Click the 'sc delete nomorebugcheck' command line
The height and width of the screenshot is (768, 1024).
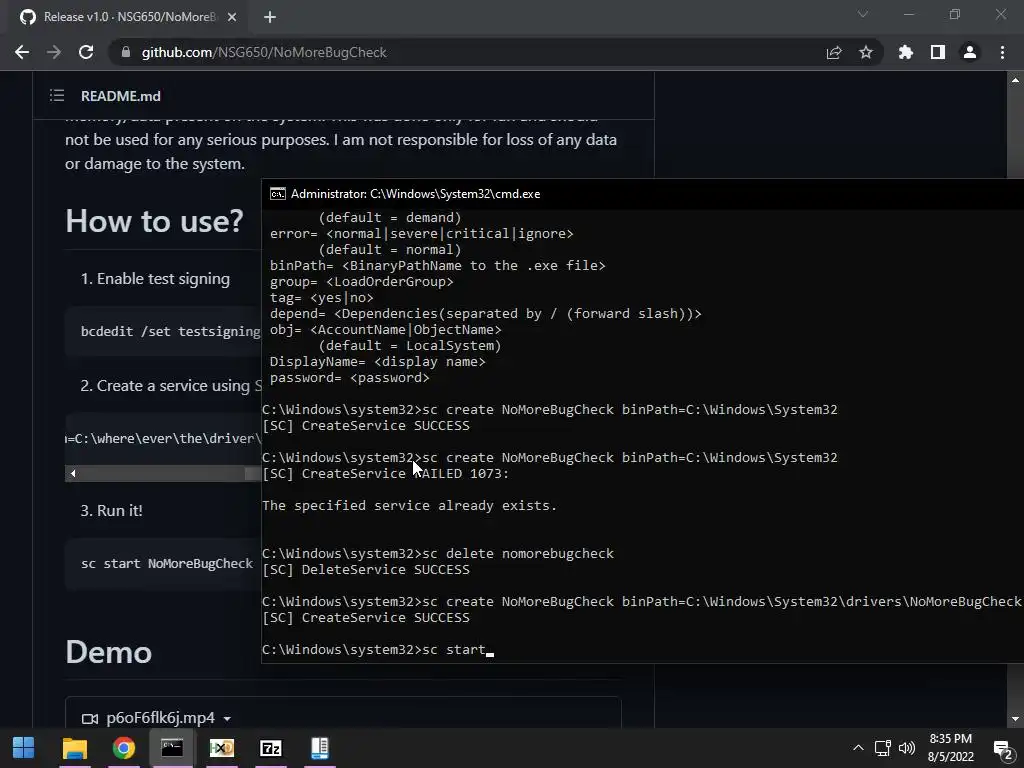click(438, 553)
